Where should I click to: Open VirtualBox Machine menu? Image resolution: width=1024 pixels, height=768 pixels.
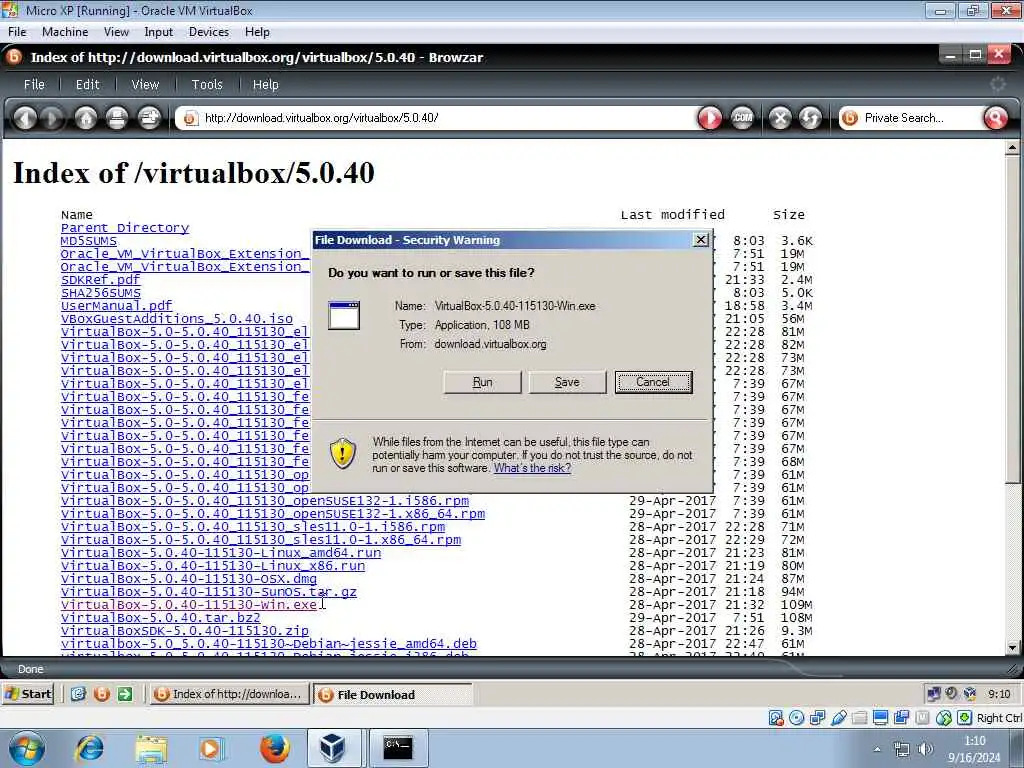coord(65,32)
